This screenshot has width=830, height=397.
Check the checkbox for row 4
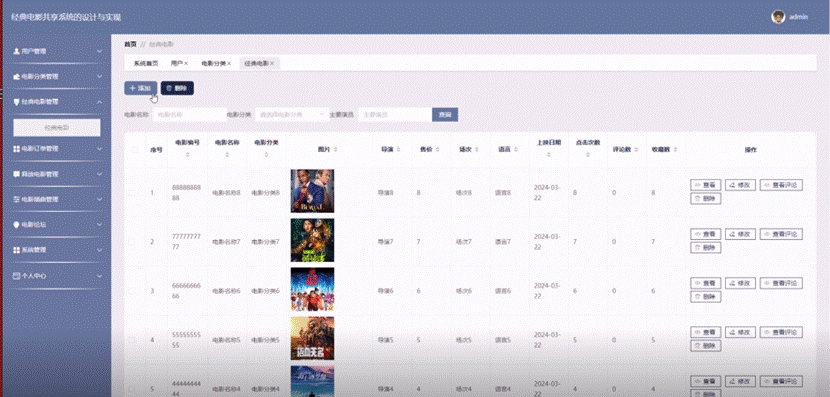click(x=132, y=339)
